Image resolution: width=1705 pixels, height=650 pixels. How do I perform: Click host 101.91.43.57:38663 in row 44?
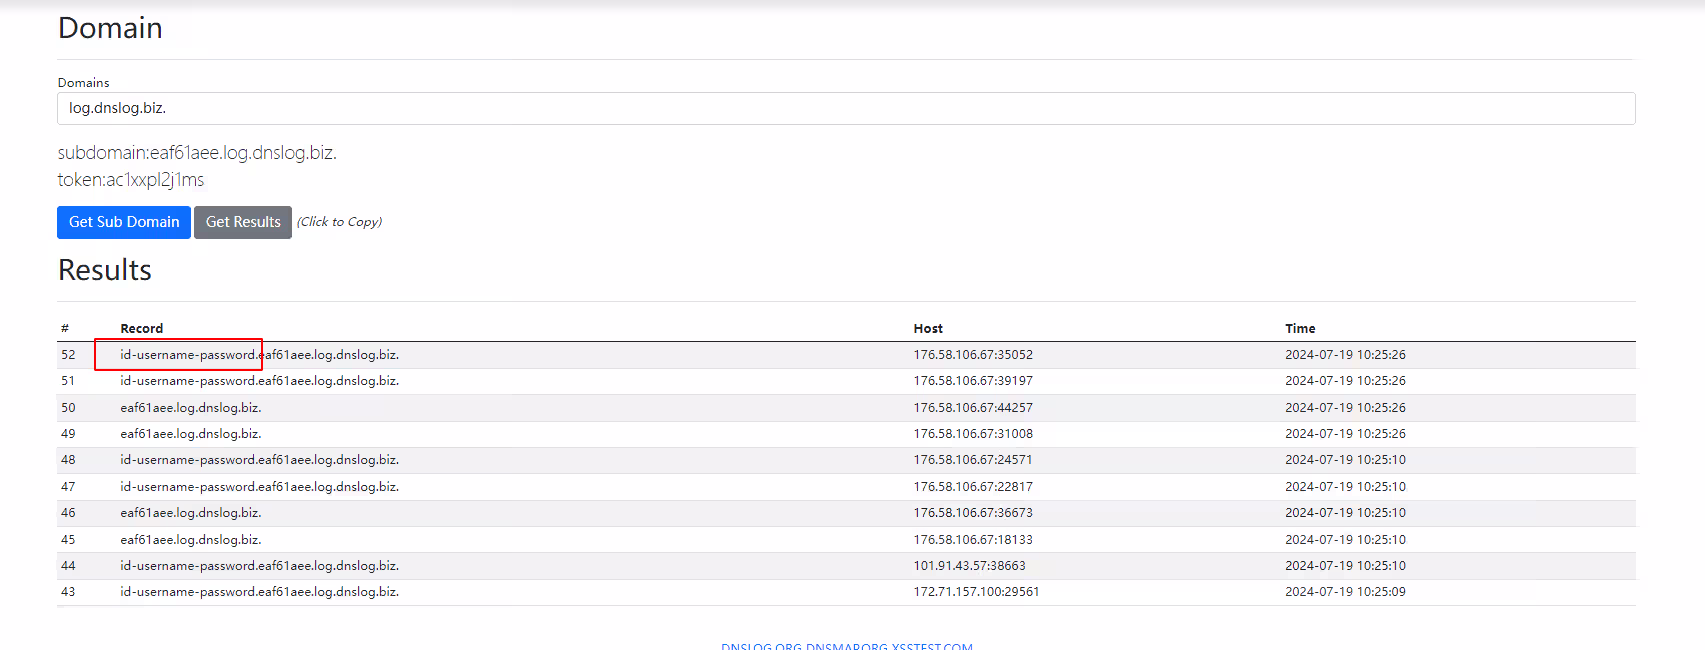tap(969, 566)
